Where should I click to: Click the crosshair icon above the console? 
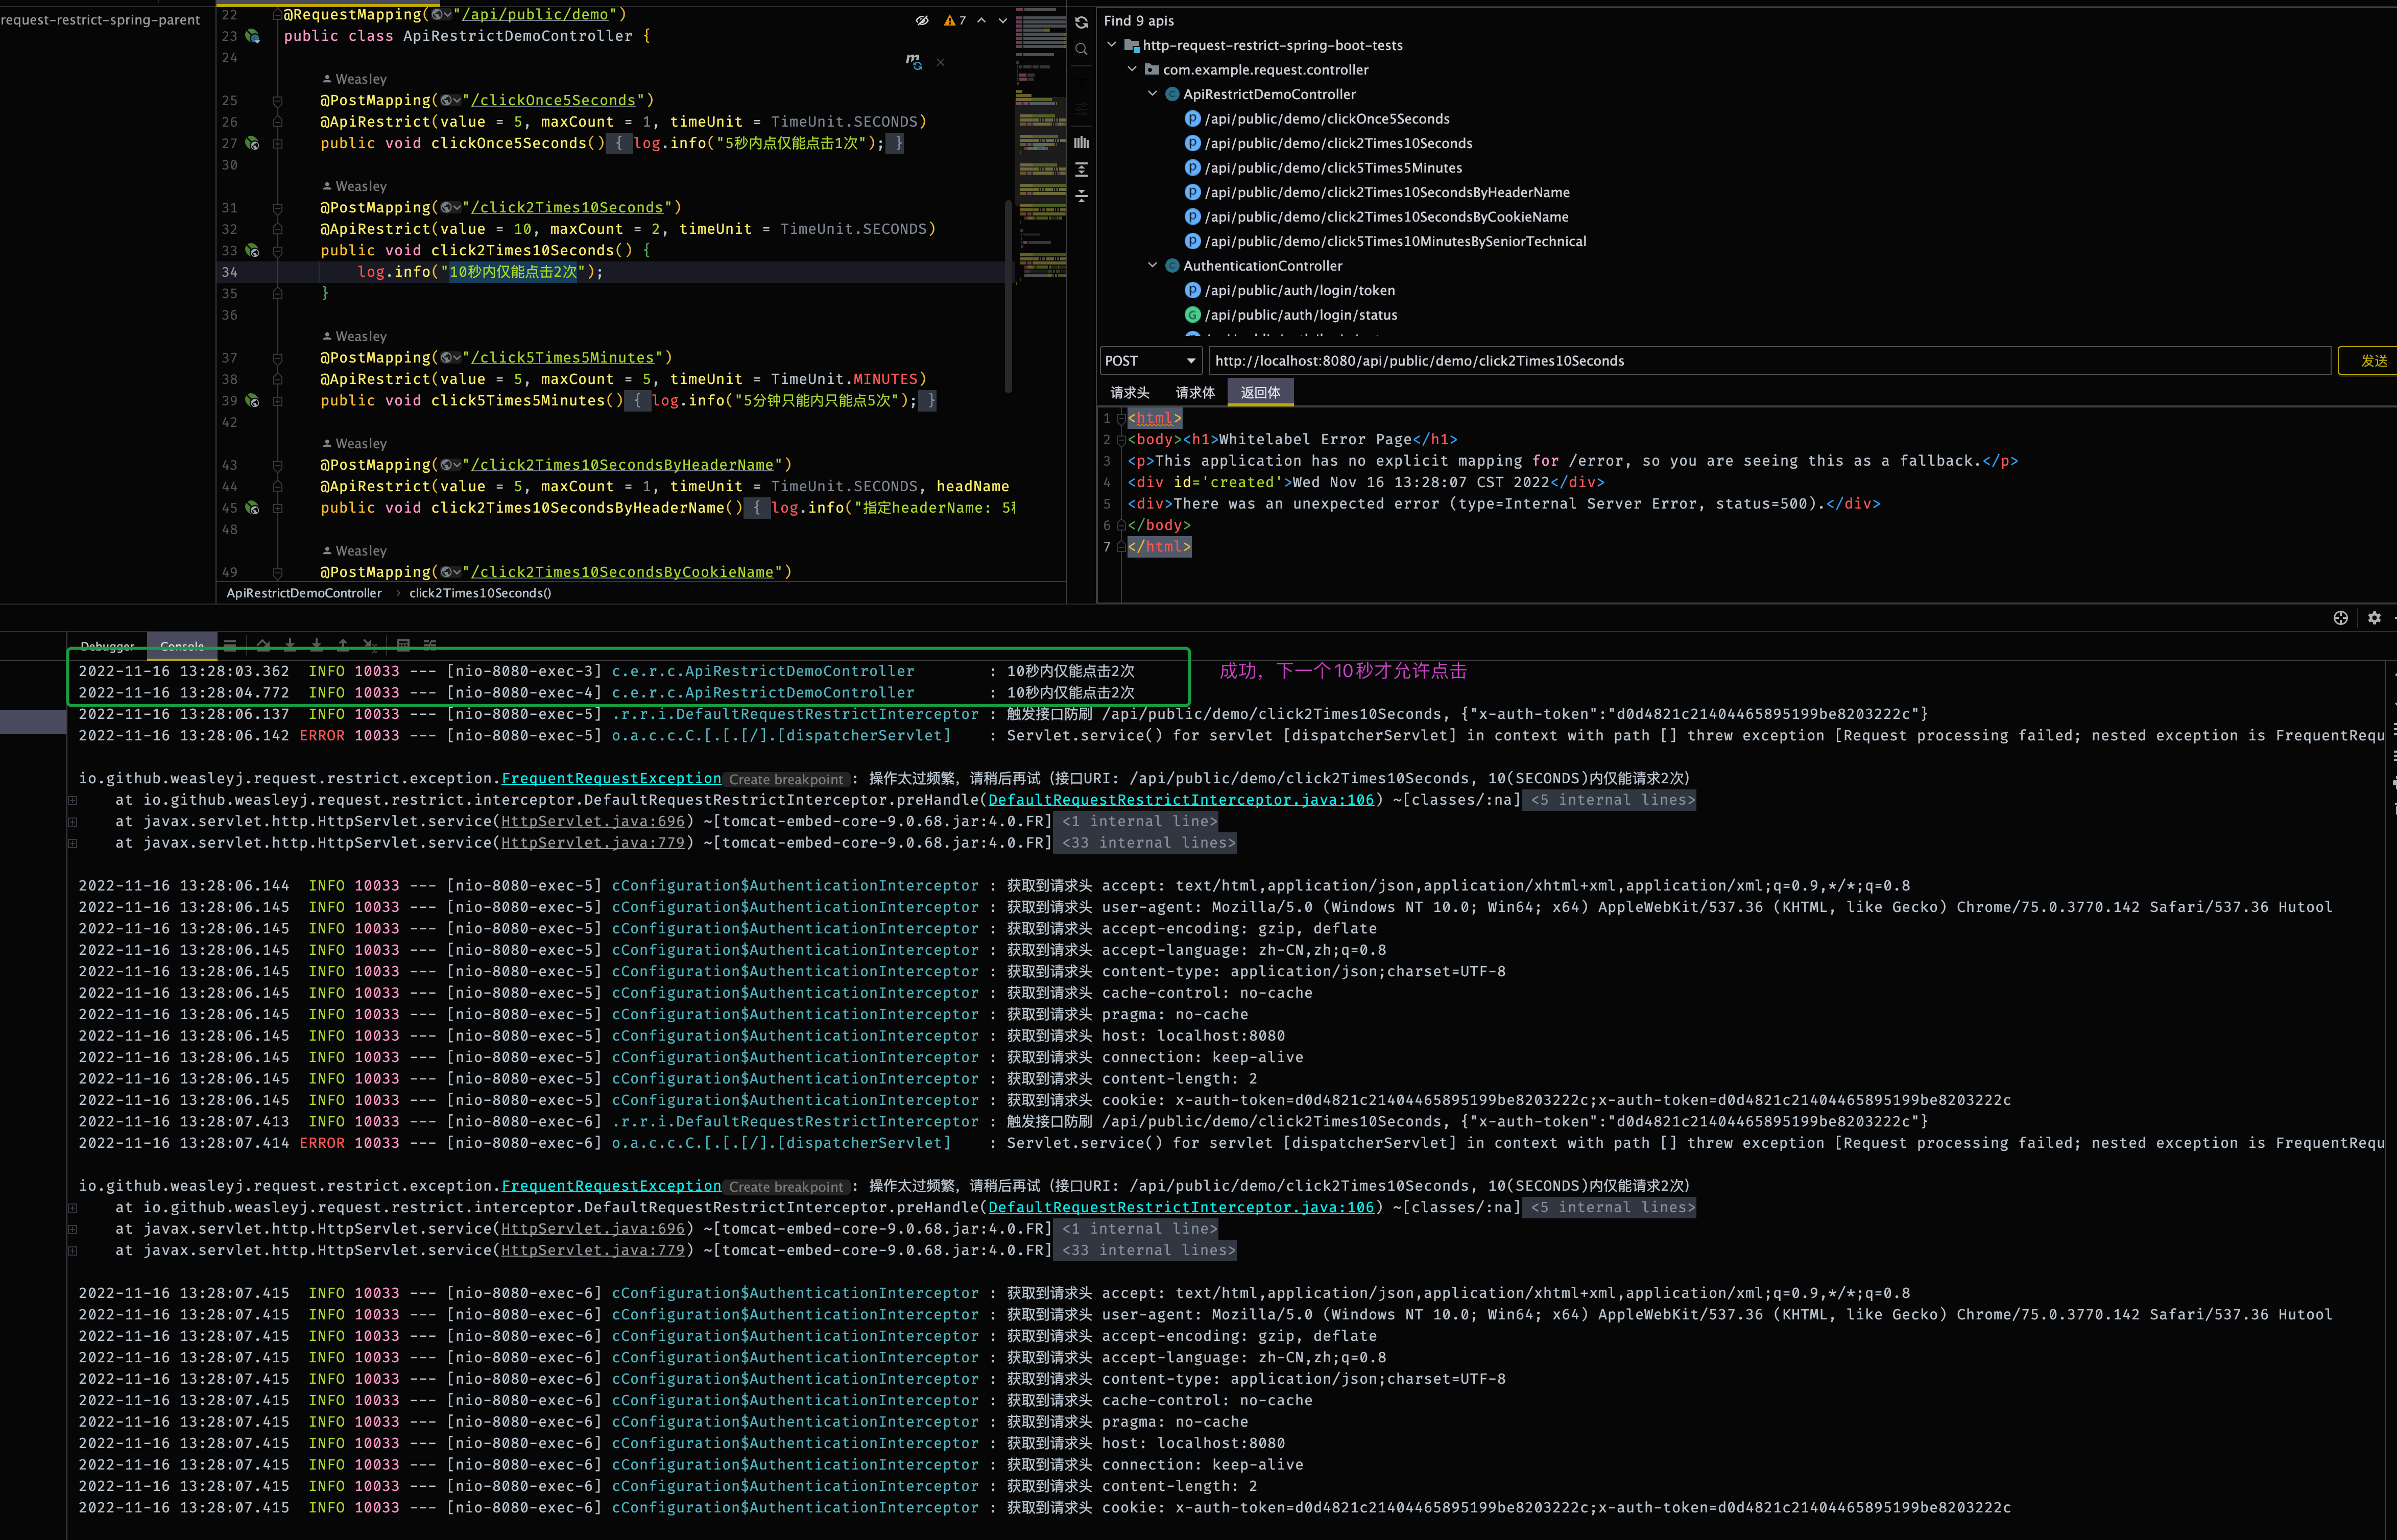(2340, 618)
